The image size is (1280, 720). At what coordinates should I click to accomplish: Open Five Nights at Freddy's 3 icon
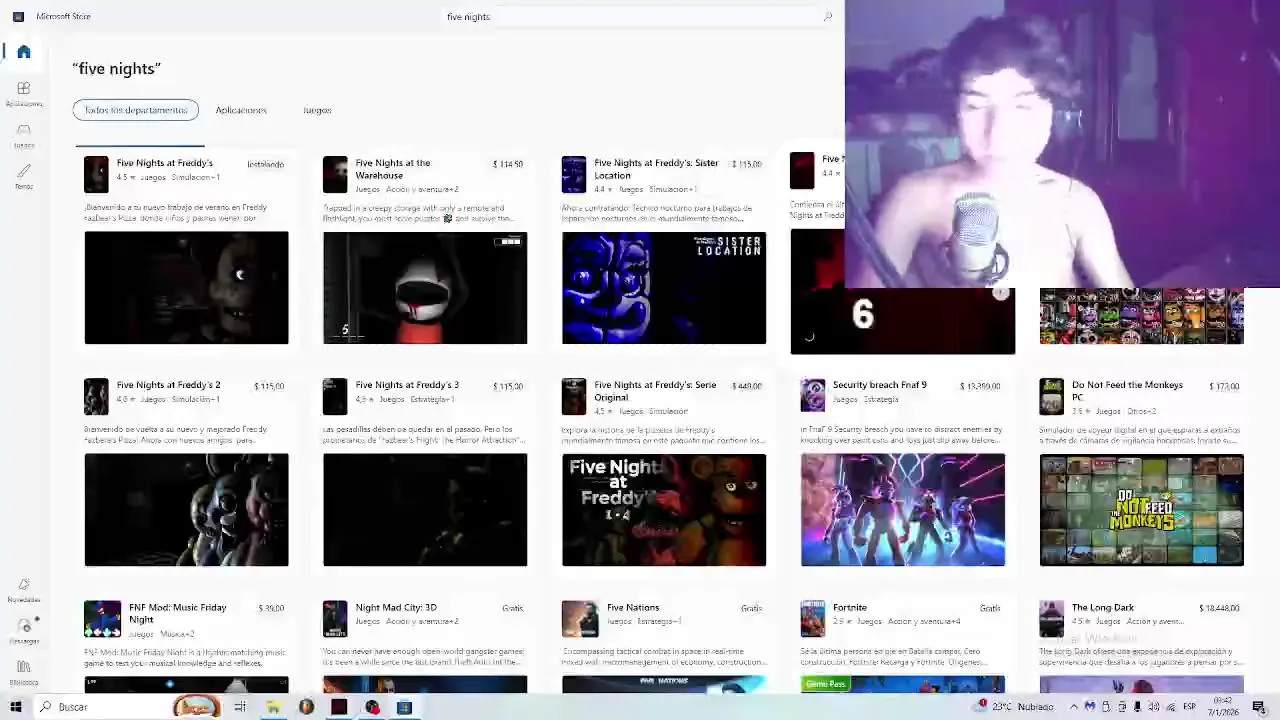335,396
